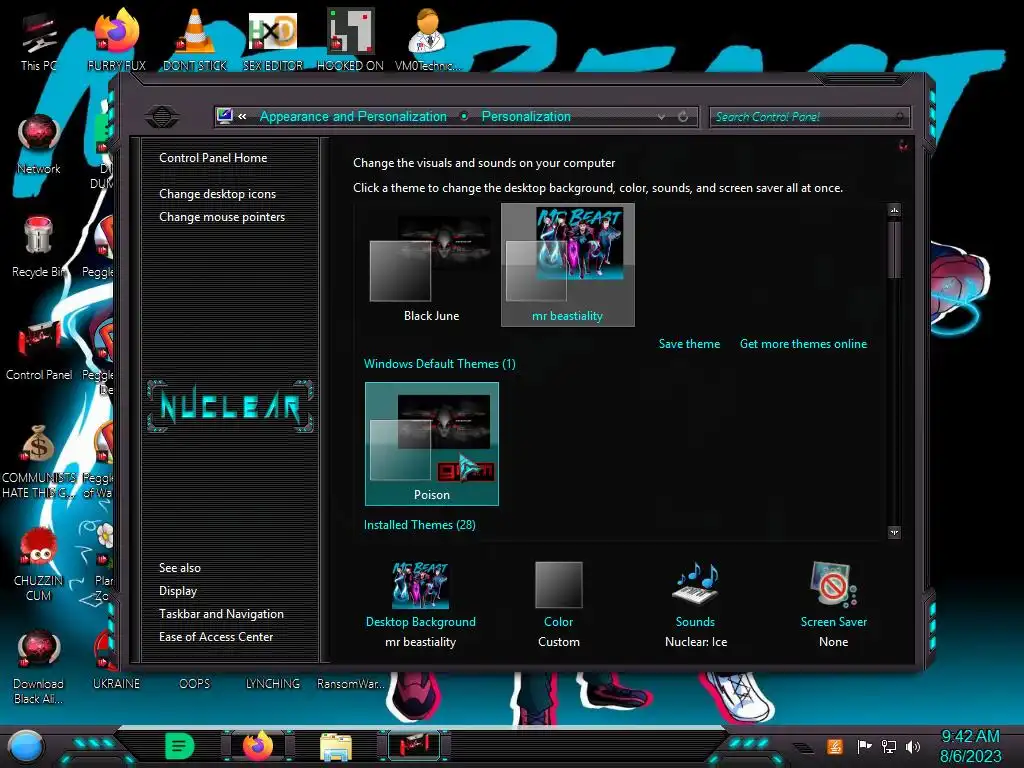The height and width of the screenshot is (768, 1024).
Task: Click the monitor icon in the address bar
Action: click(x=225, y=116)
